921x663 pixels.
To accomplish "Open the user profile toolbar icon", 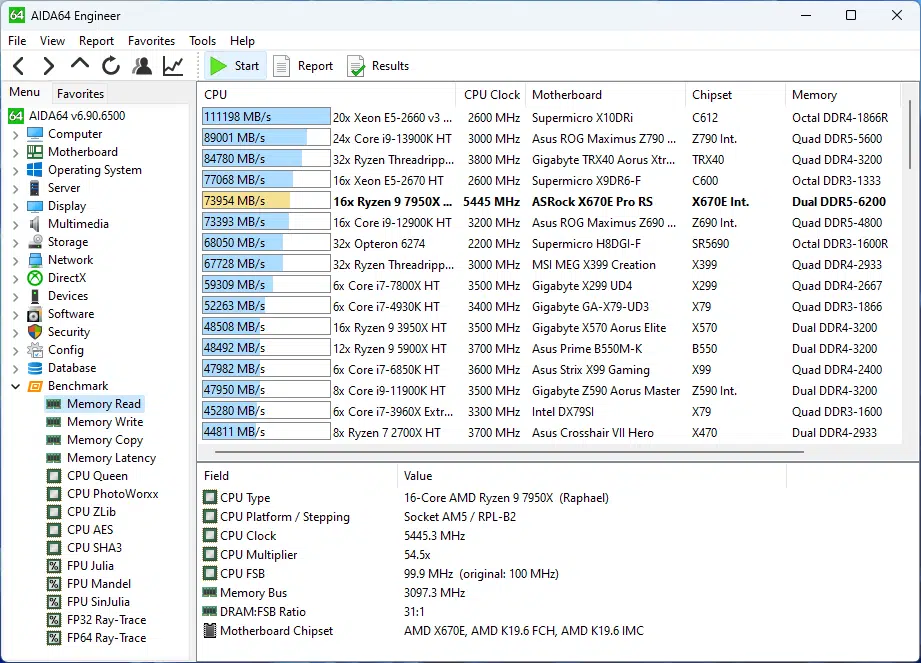I will pyautogui.click(x=142, y=66).
